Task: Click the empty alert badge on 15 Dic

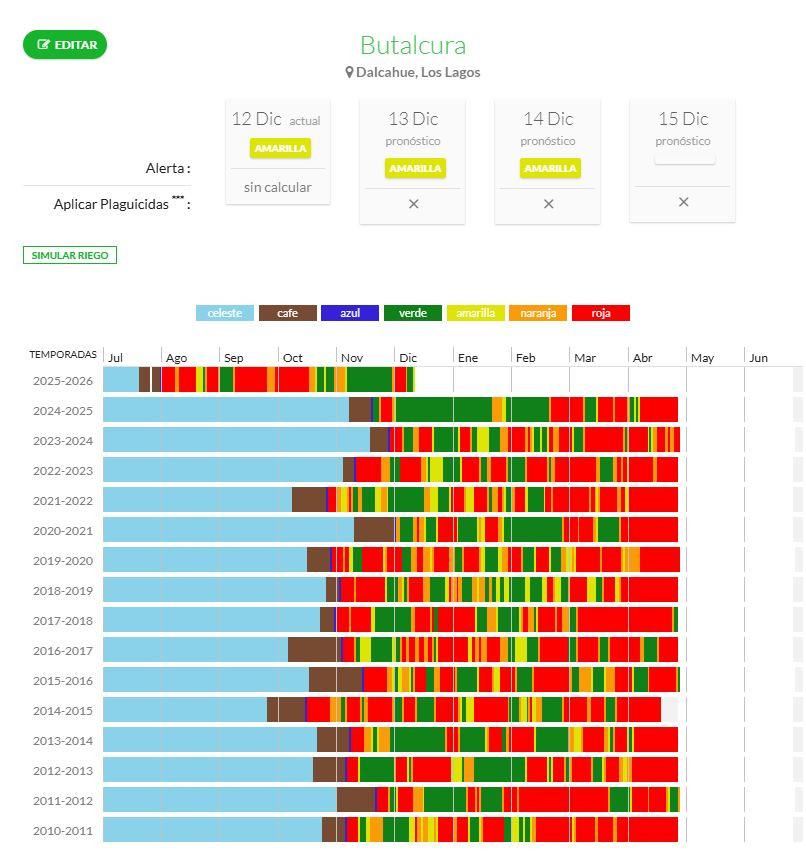Action: (x=685, y=157)
